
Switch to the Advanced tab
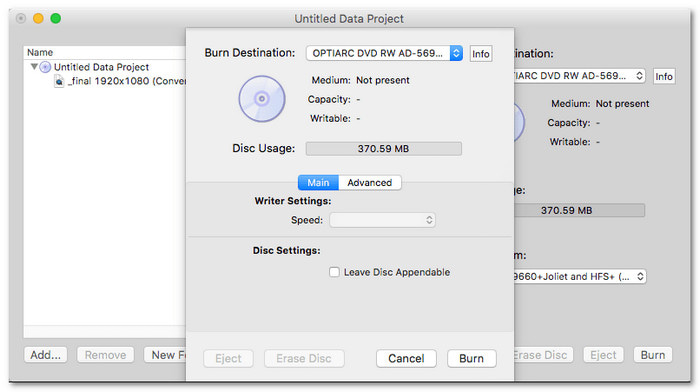pos(370,183)
